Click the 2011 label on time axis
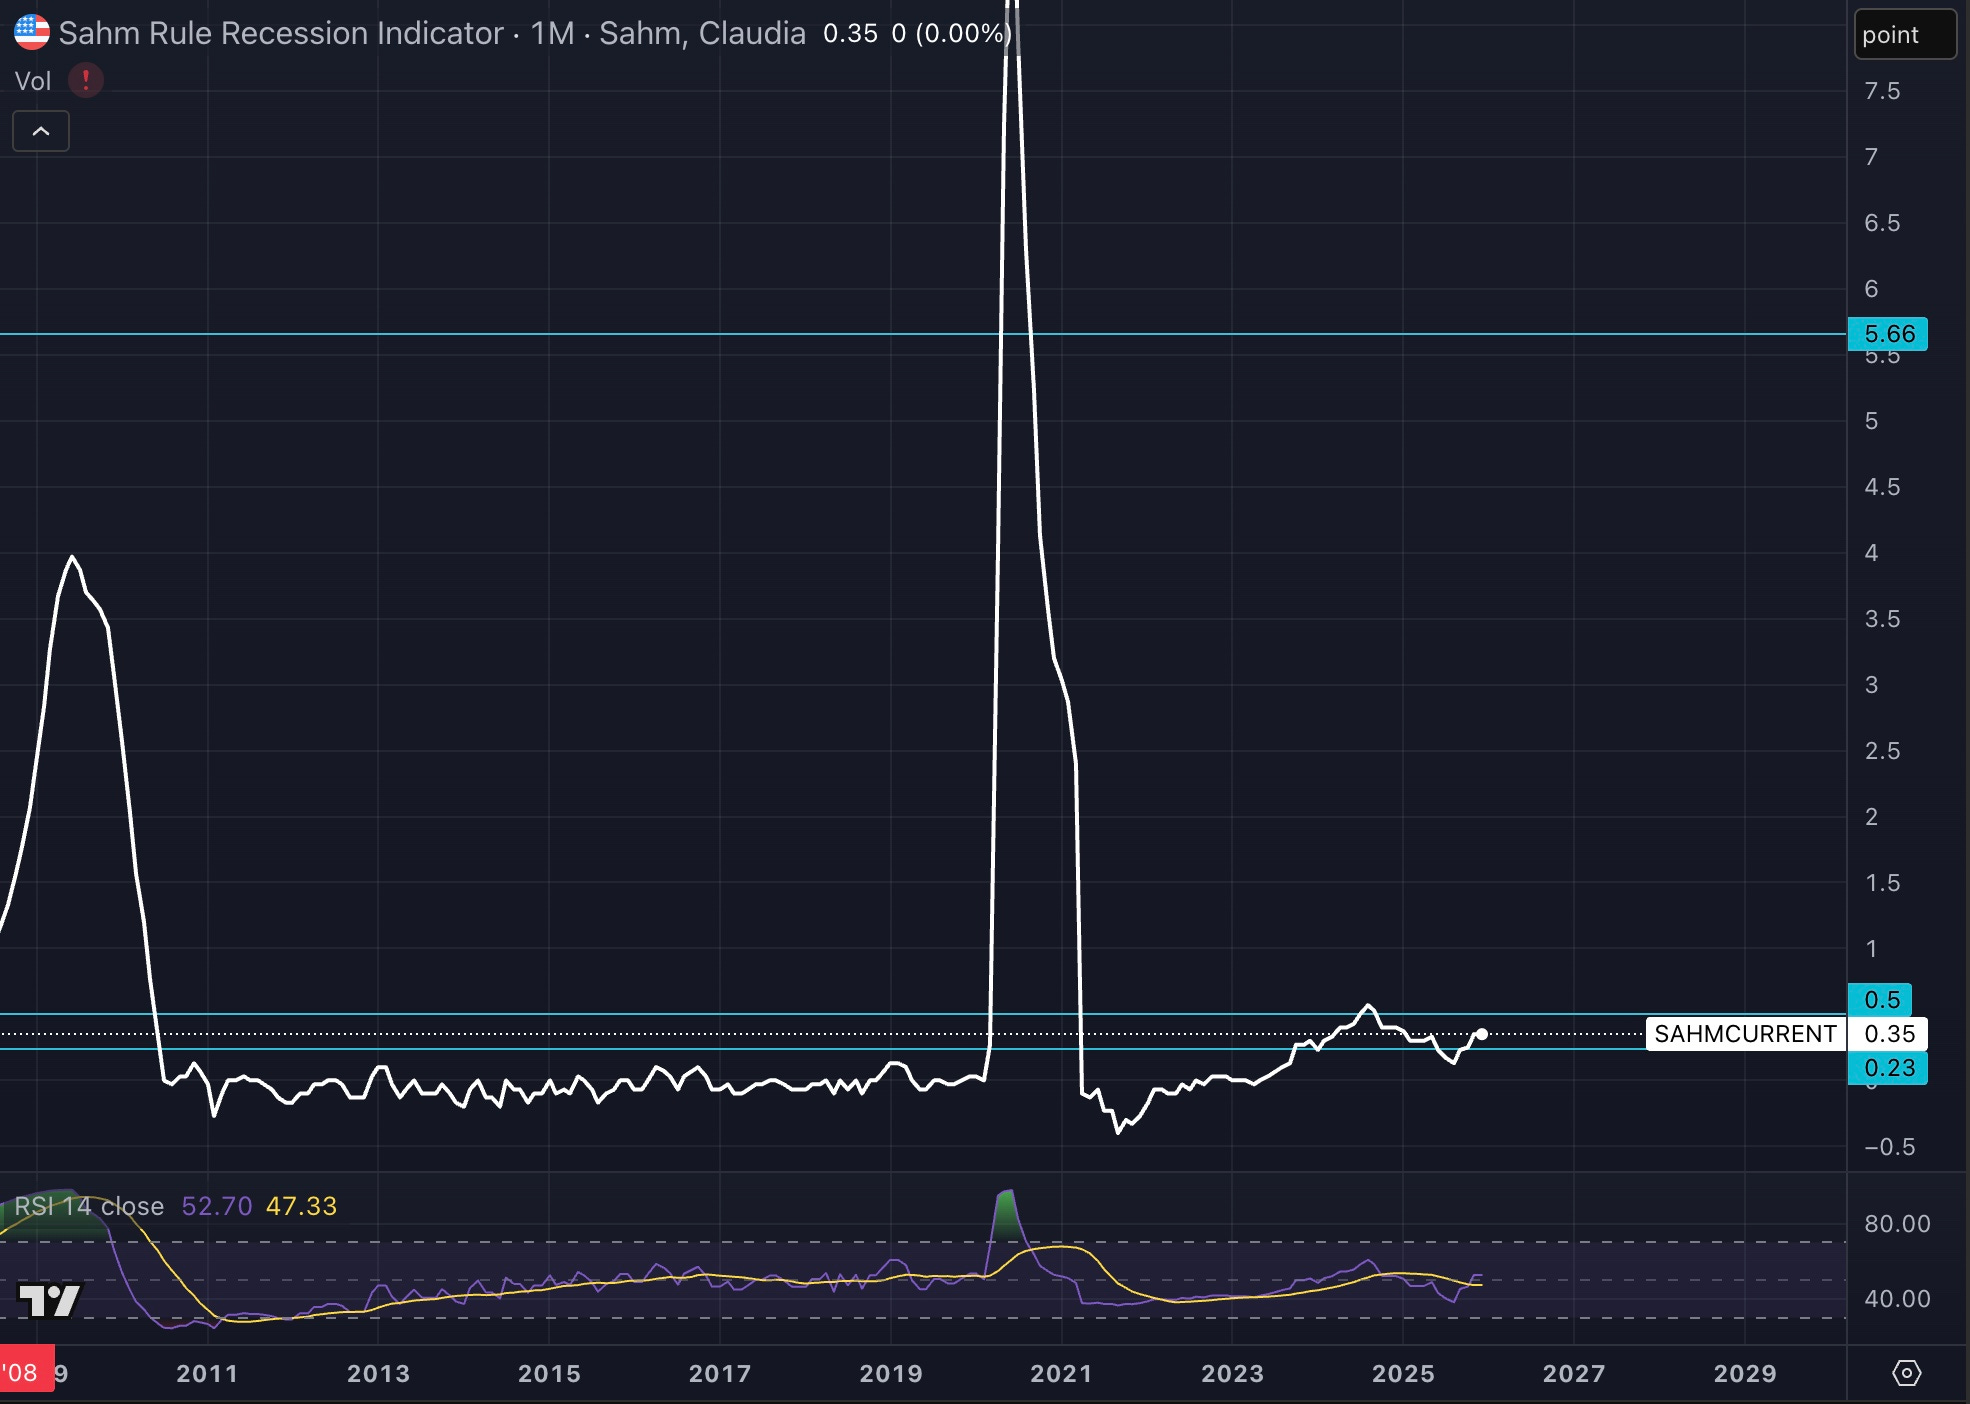The image size is (1970, 1404). tap(207, 1374)
